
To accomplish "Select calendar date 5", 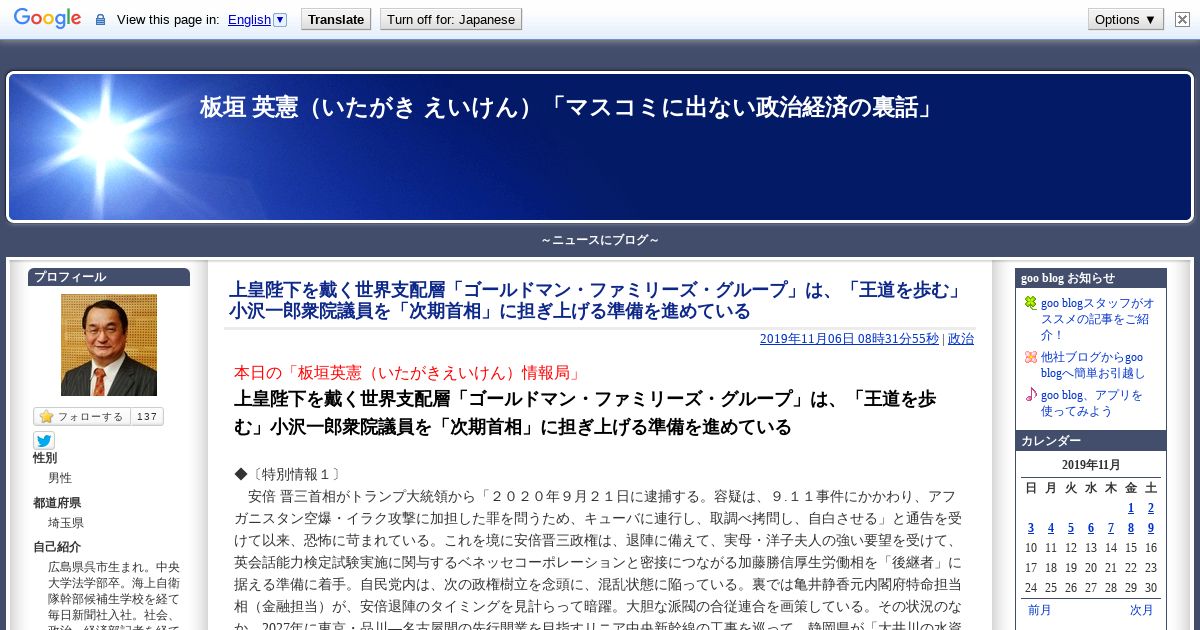I will coord(1071,528).
